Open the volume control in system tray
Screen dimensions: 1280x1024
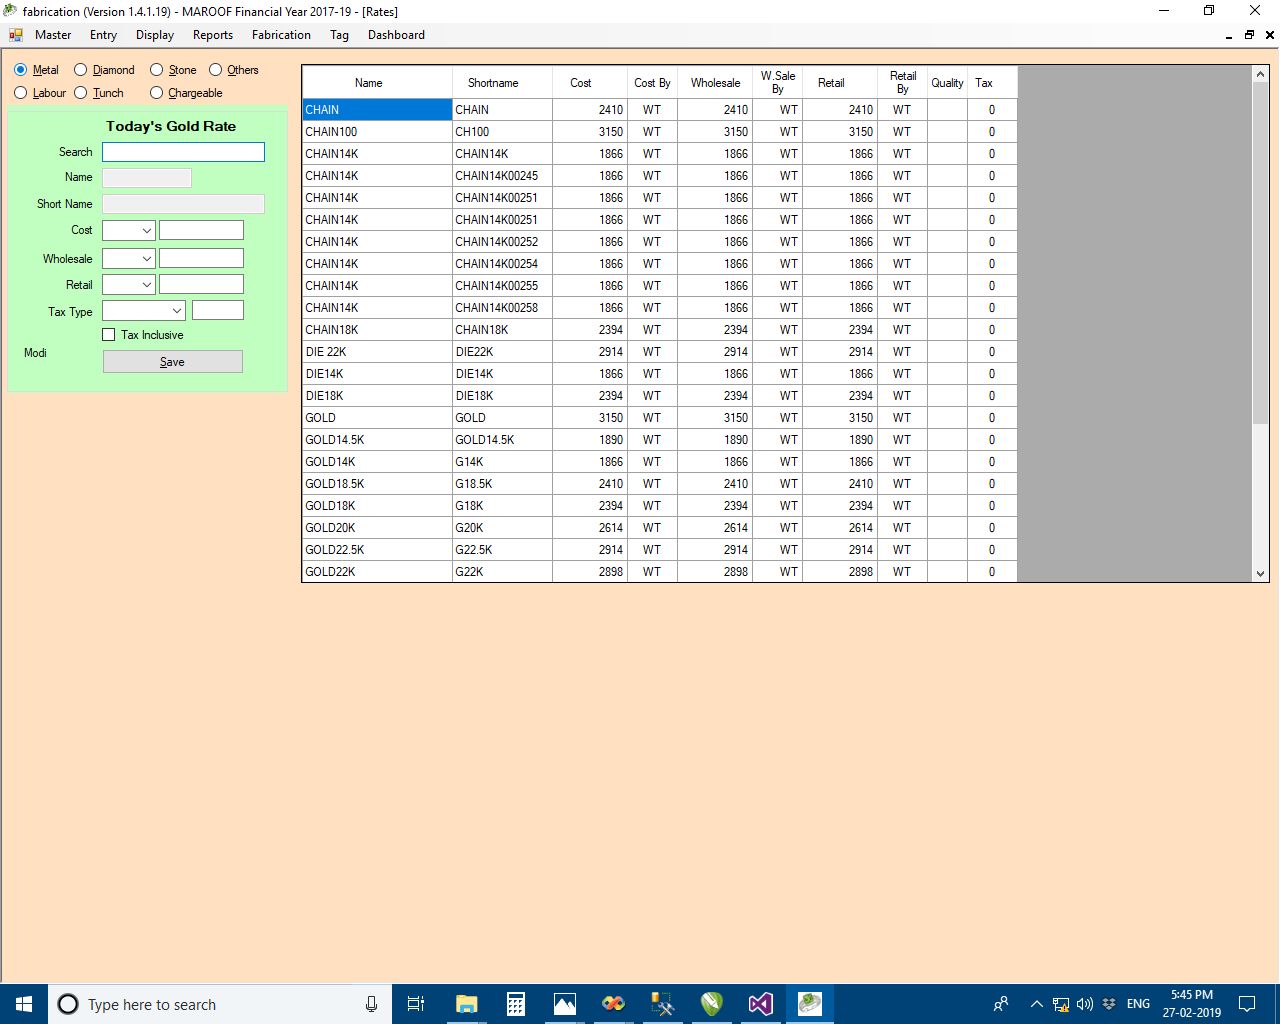click(x=1084, y=1004)
